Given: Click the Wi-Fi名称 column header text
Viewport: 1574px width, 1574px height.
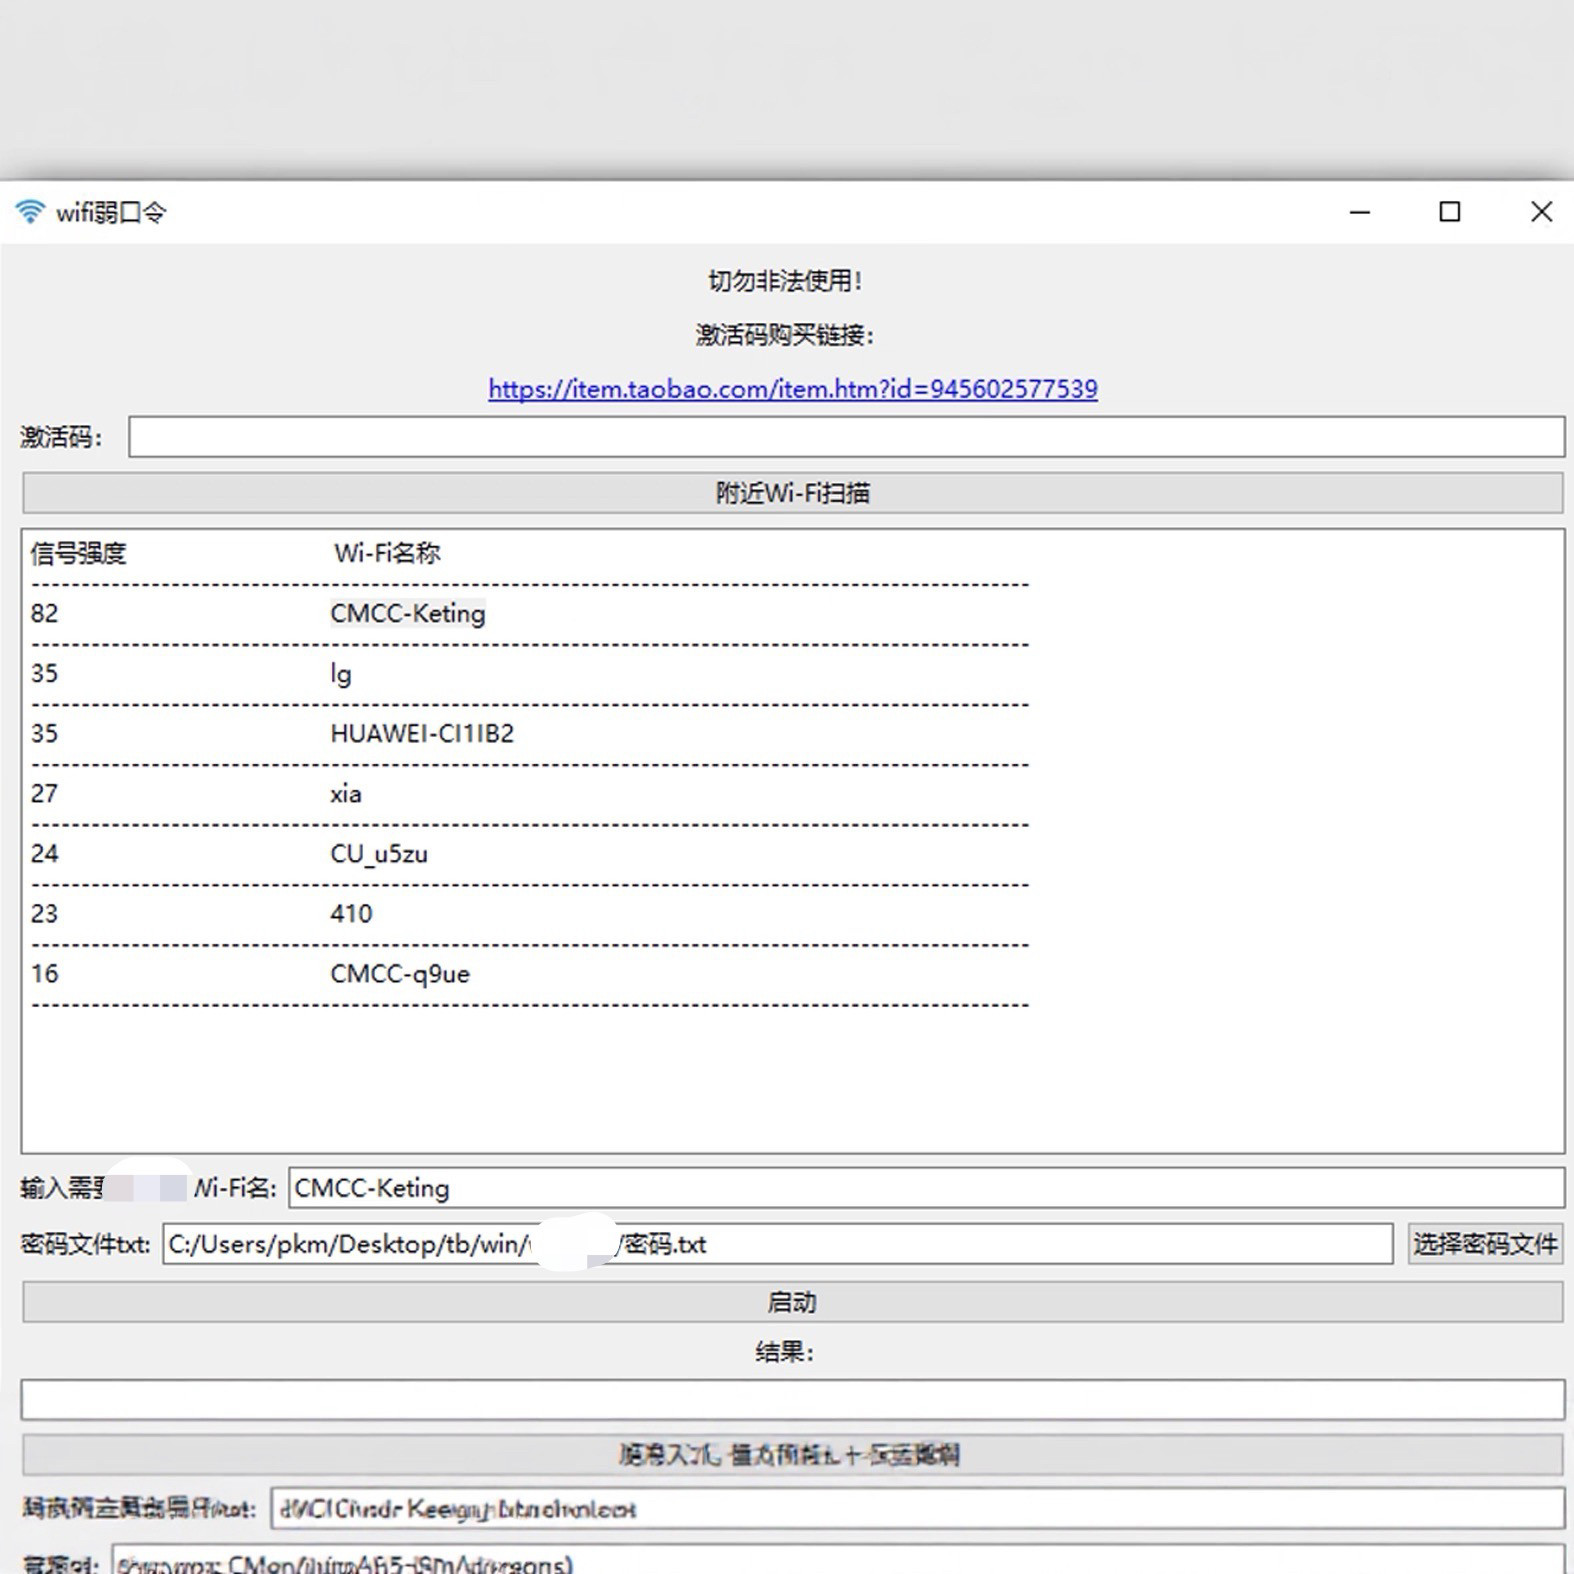Looking at the screenshot, I should pyautogui.click(x=387, y=553).
